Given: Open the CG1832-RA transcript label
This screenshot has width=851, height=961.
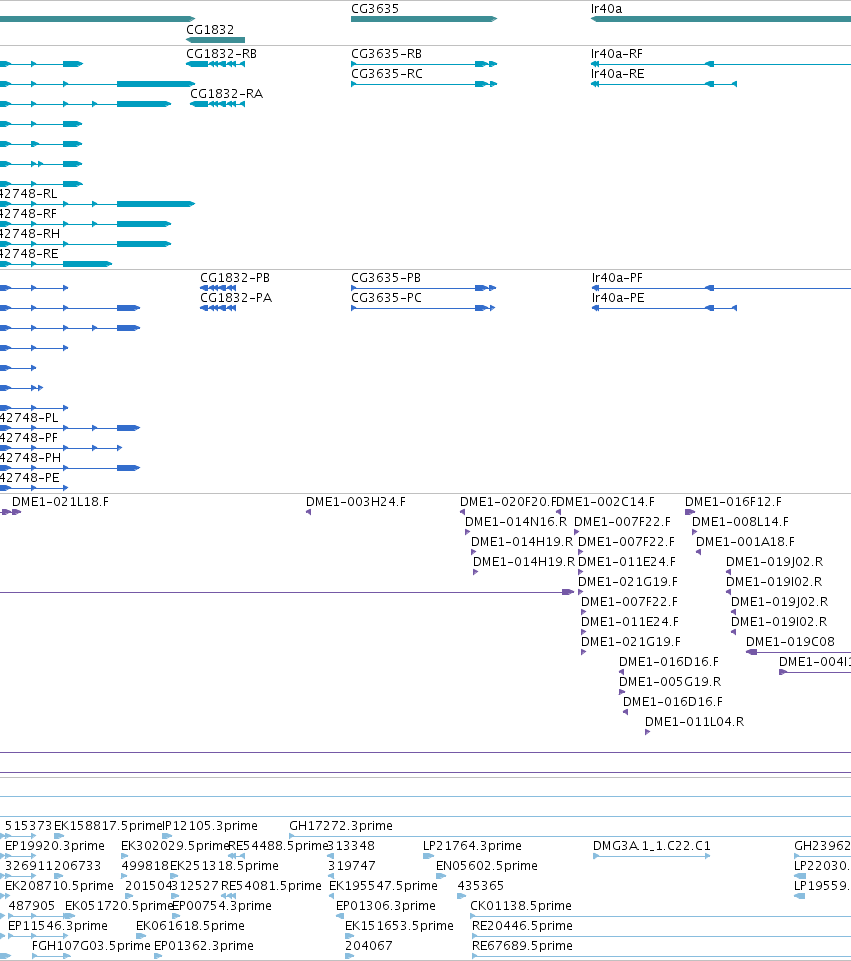Looking at the screenshot, I should click(227, 94).
